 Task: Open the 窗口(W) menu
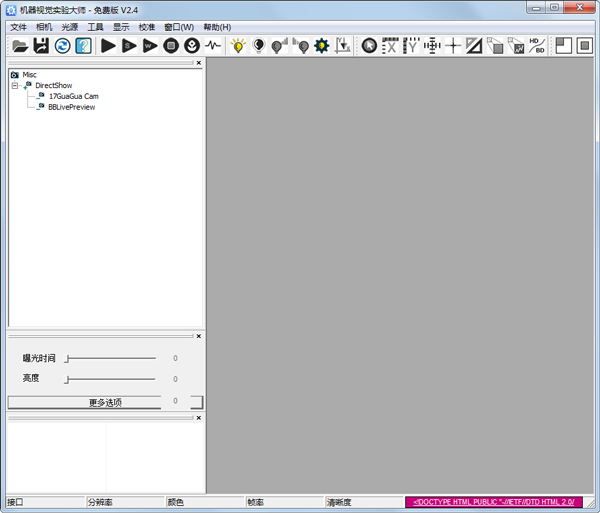[x=179, y=27]
